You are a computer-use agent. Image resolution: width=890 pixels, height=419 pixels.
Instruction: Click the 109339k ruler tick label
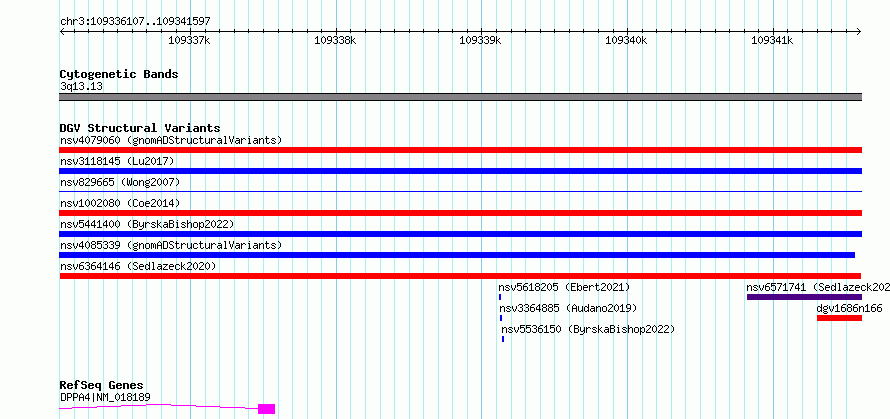pos(480,40)
